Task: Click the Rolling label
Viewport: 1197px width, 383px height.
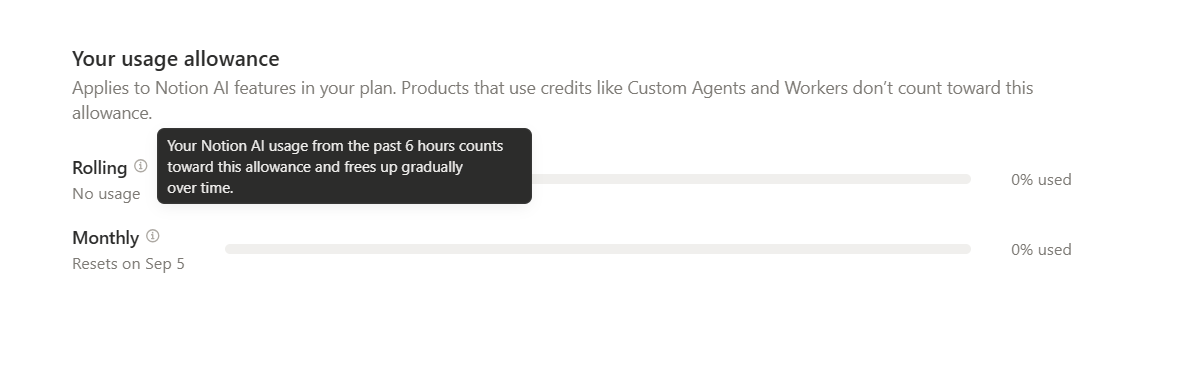Action: tap(99, 168)
